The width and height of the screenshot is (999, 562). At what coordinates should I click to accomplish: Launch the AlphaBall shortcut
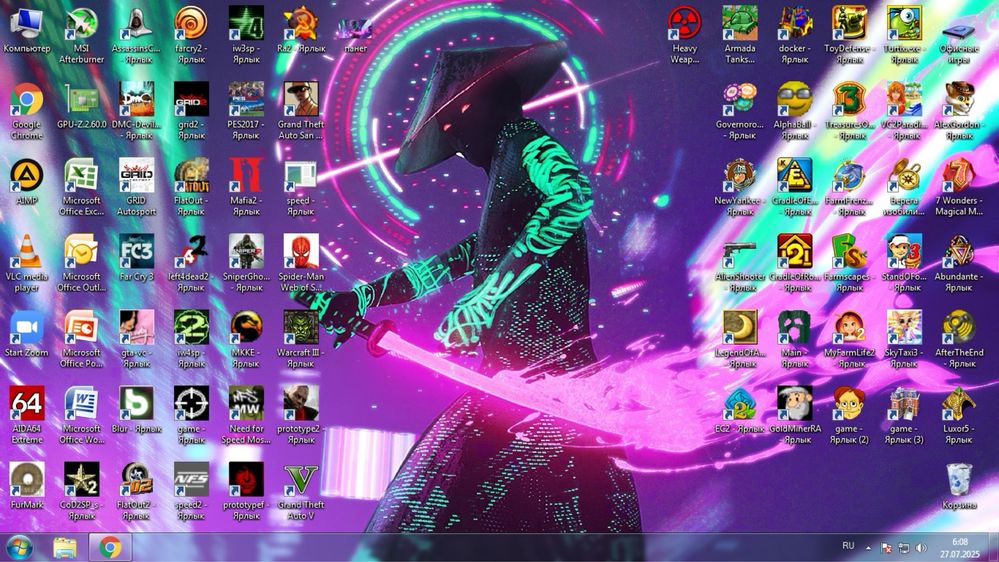coord(794,100)
